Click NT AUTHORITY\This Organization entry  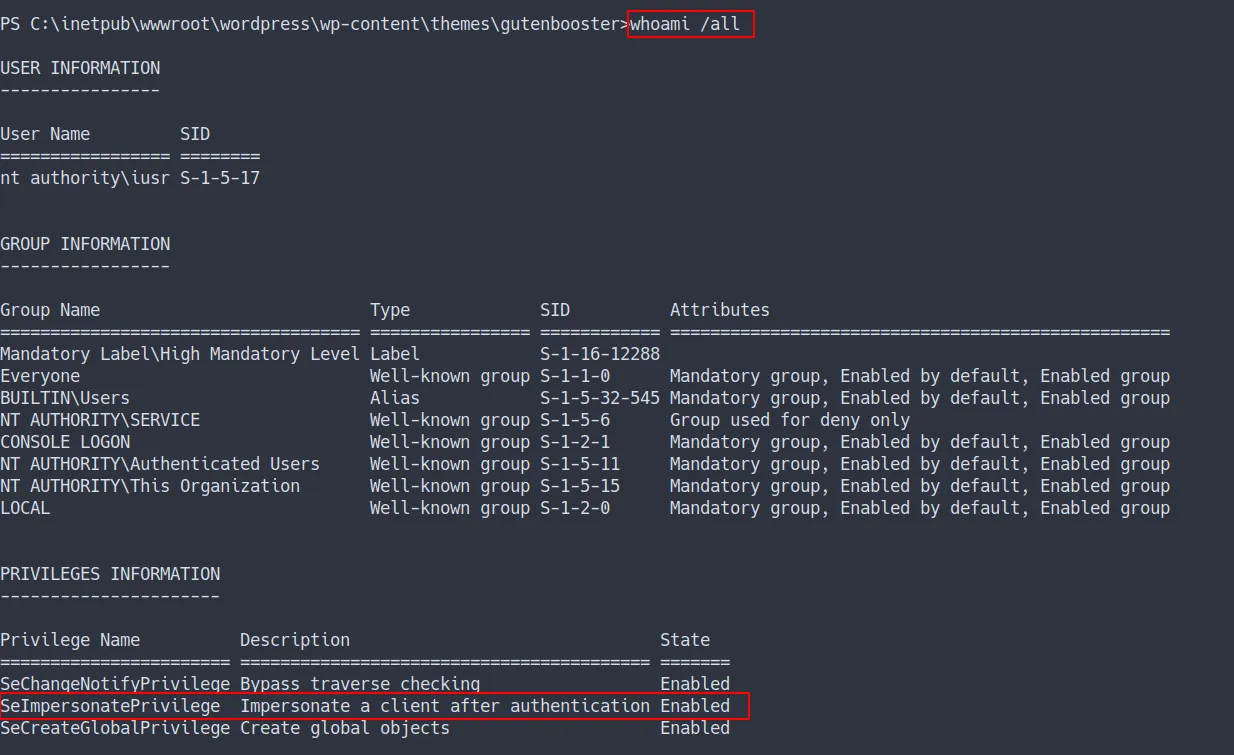coord(150,486)
